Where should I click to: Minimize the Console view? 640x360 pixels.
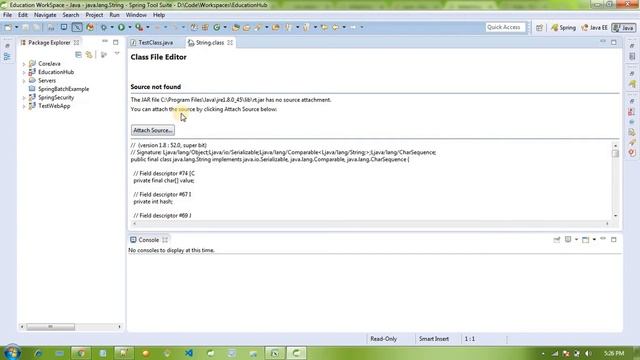coord(603,239)
